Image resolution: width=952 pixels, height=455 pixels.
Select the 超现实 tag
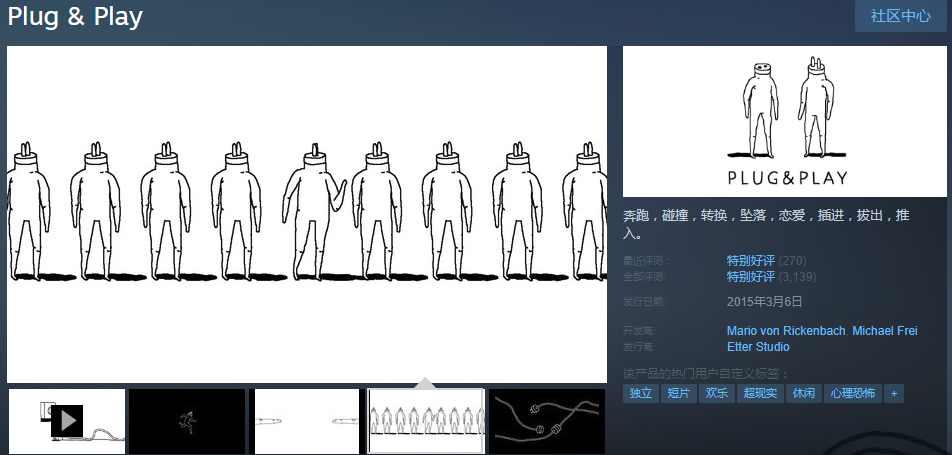coord(761,394)
